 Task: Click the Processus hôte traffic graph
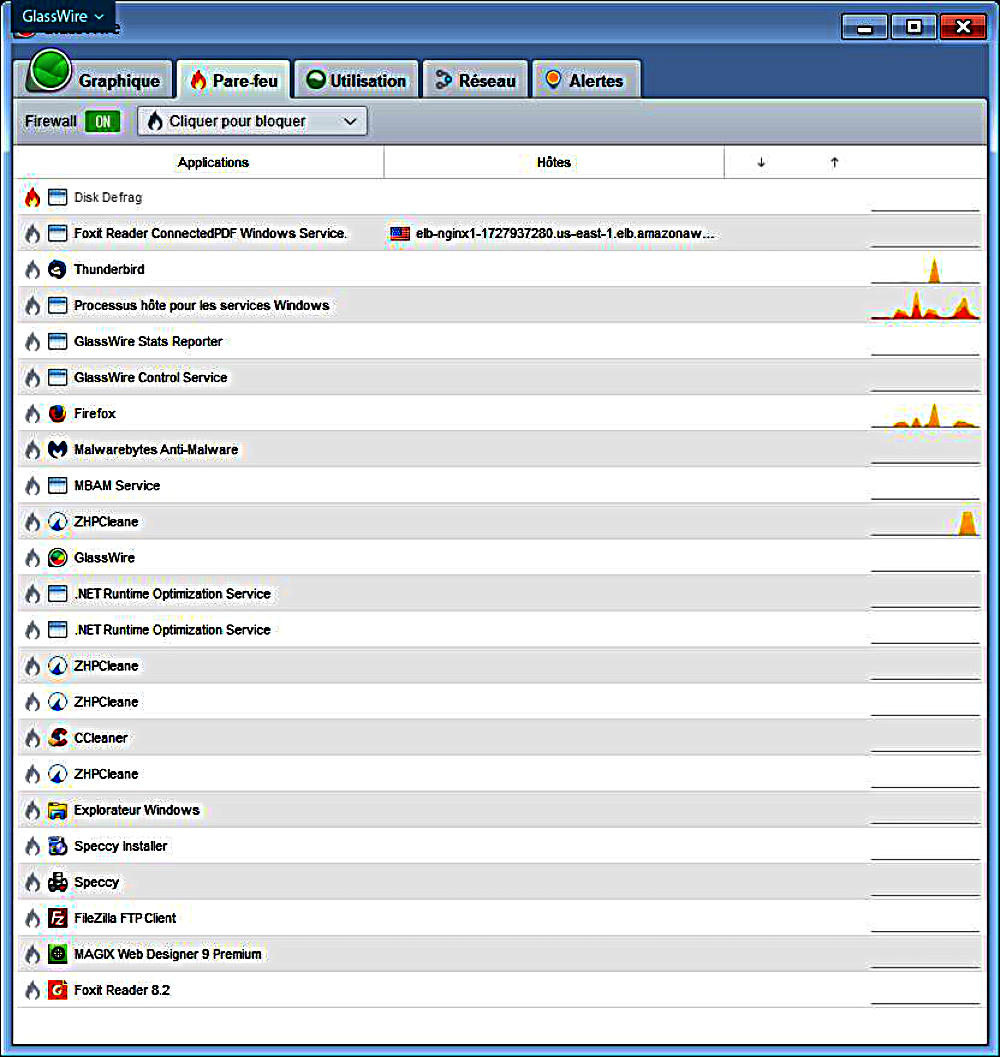click(925, 306)
